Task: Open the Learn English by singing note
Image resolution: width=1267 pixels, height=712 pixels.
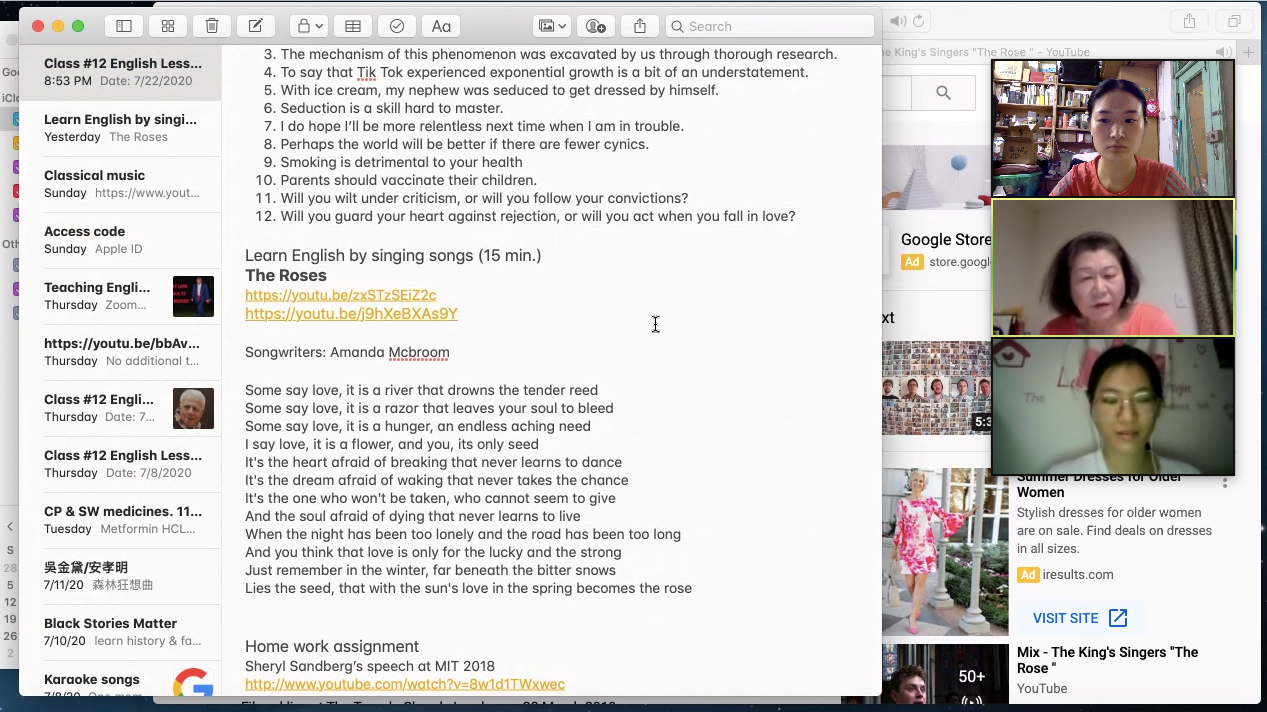Action: tap(123, 128)
